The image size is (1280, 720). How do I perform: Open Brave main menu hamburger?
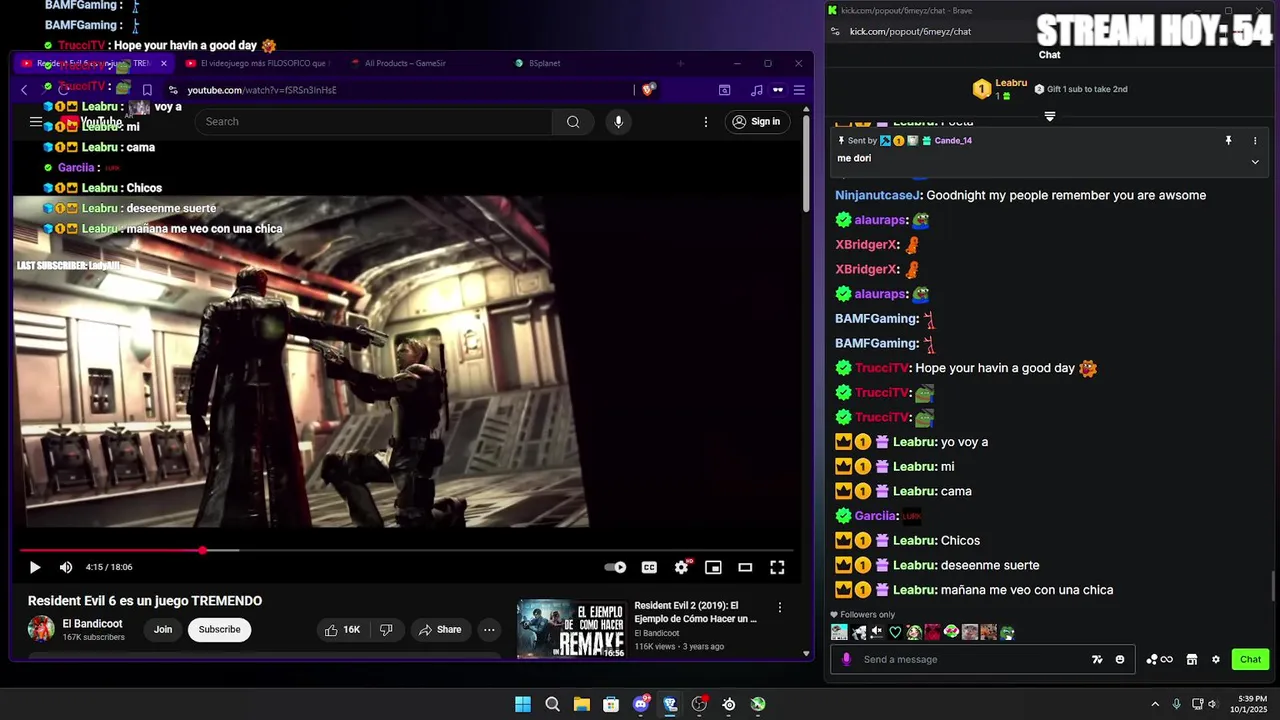tap(799, 90)
